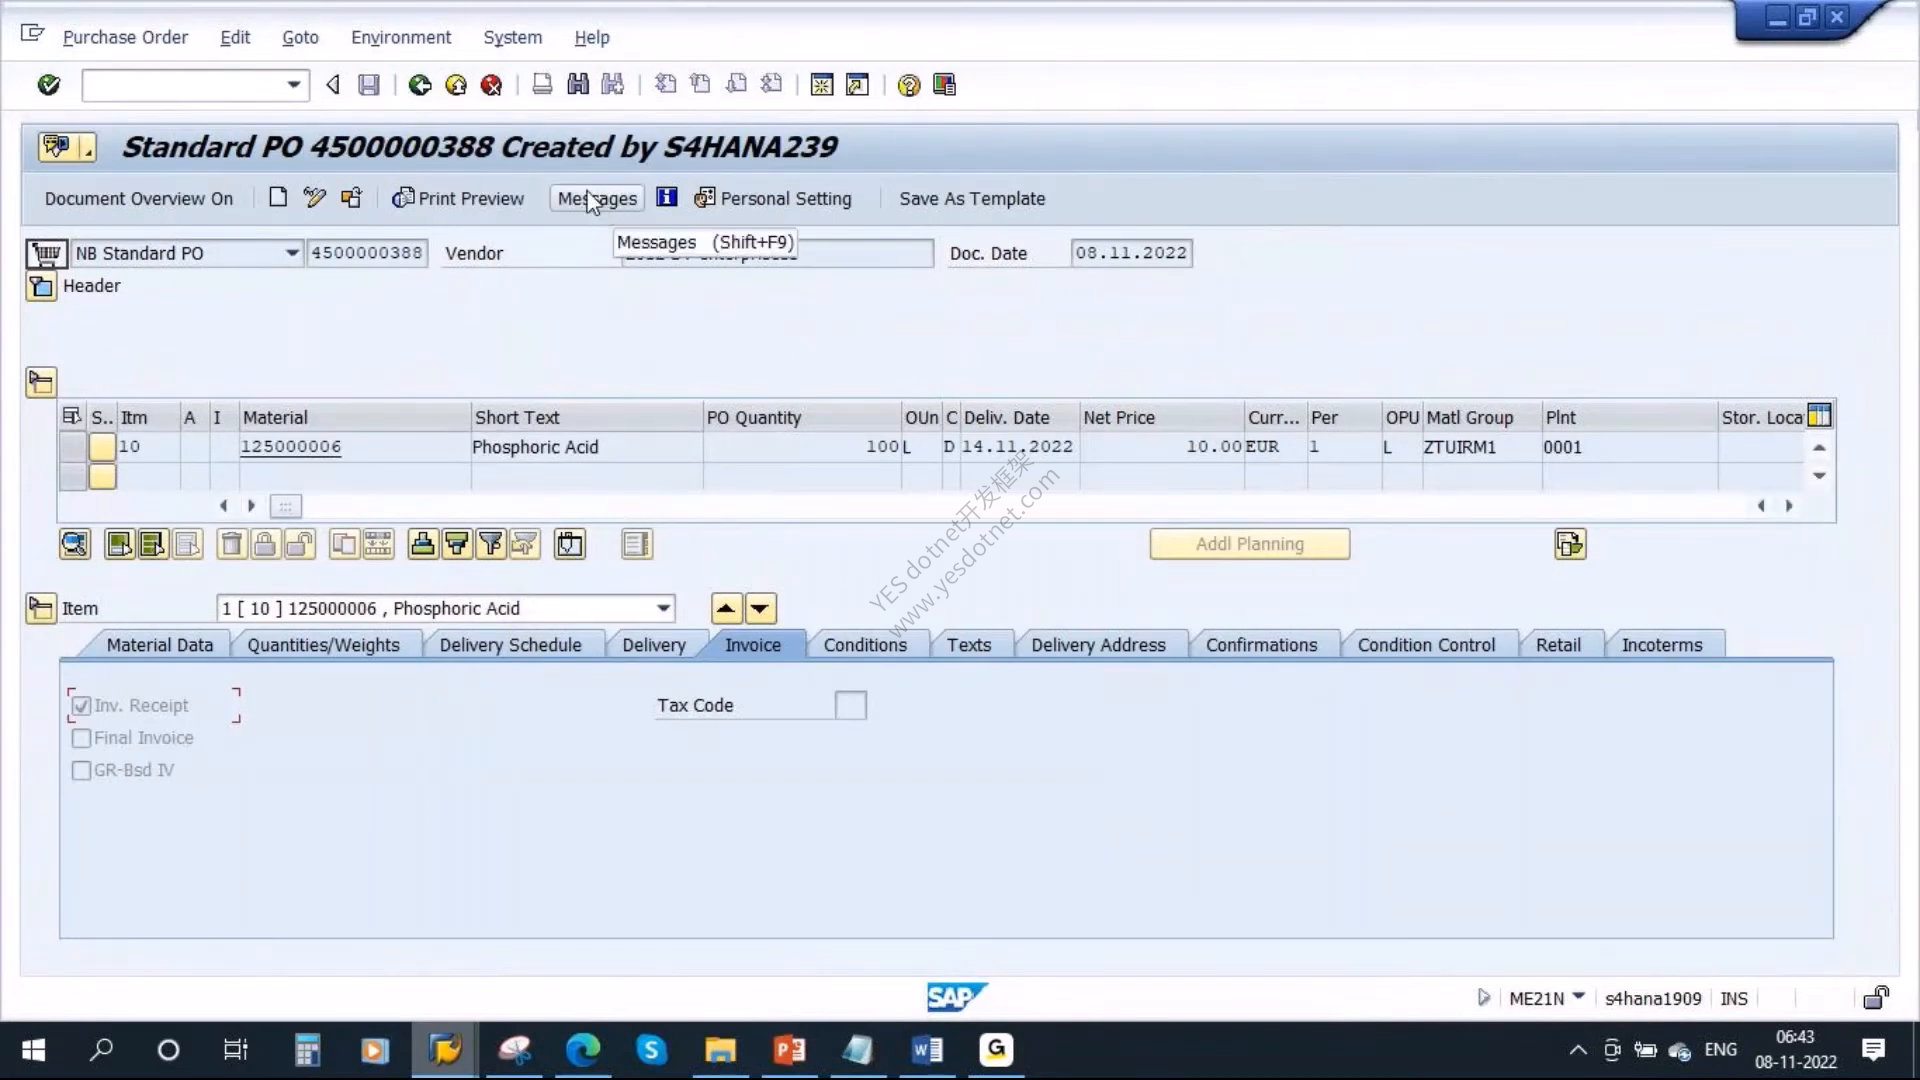Click the Save floppy disk icon
Screen dimensions: 1920x1080
369,85
